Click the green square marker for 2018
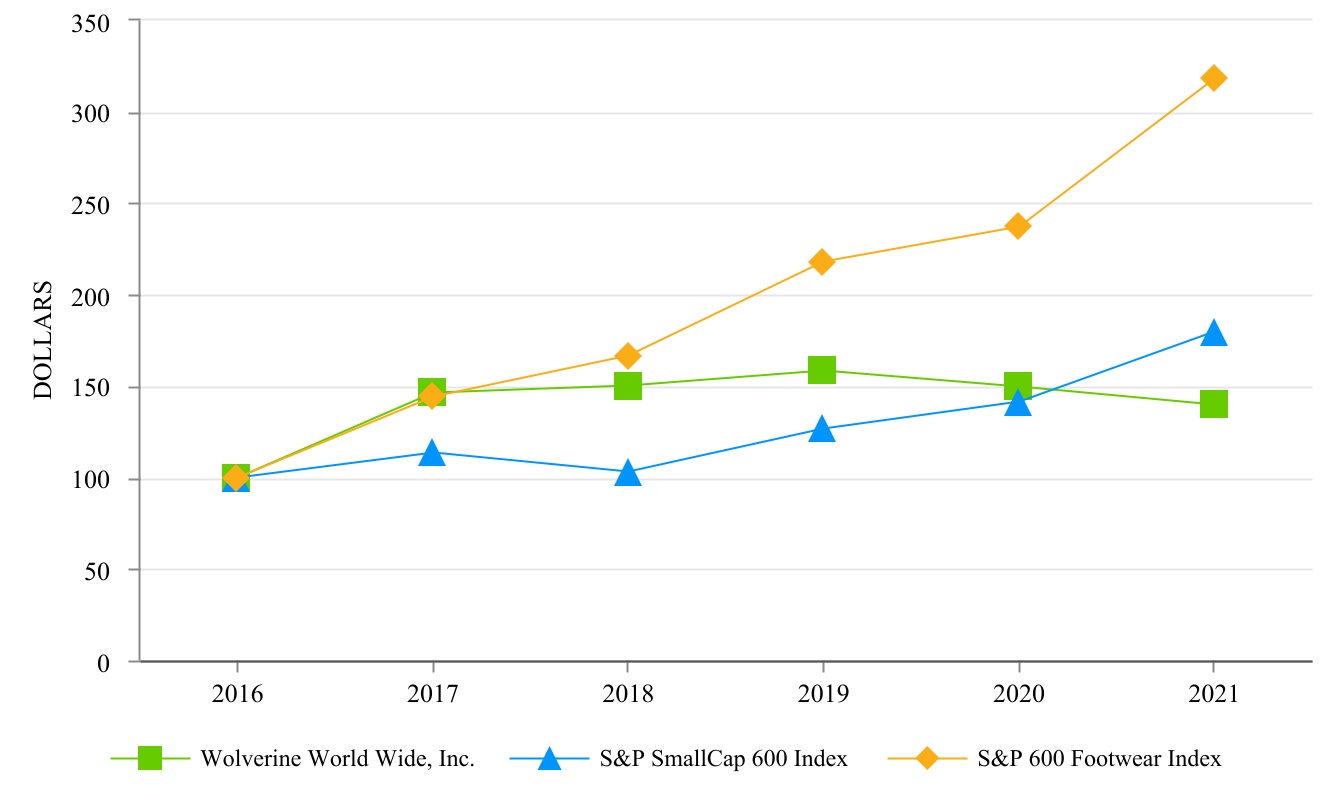Image resolution: width=1332 pixels, height=800 pixels. pos(627,386)
